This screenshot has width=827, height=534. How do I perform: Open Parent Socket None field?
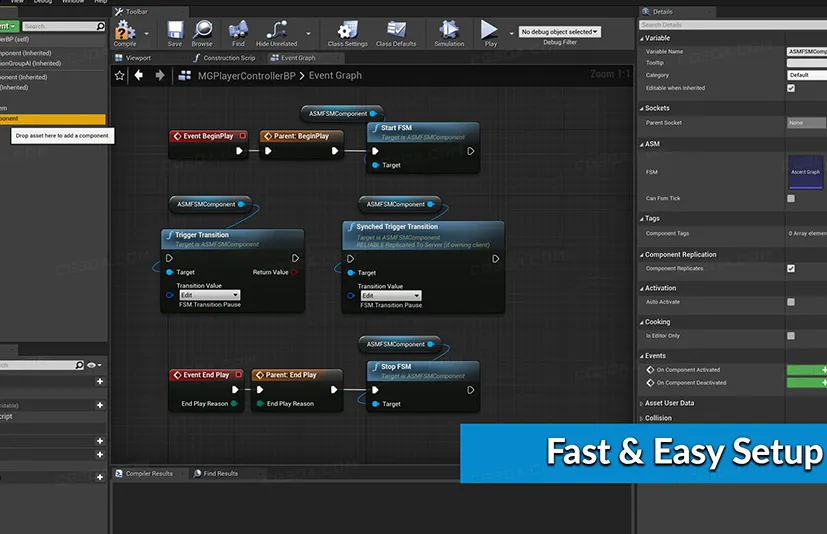pyautogui.click(x=806, y=122)
